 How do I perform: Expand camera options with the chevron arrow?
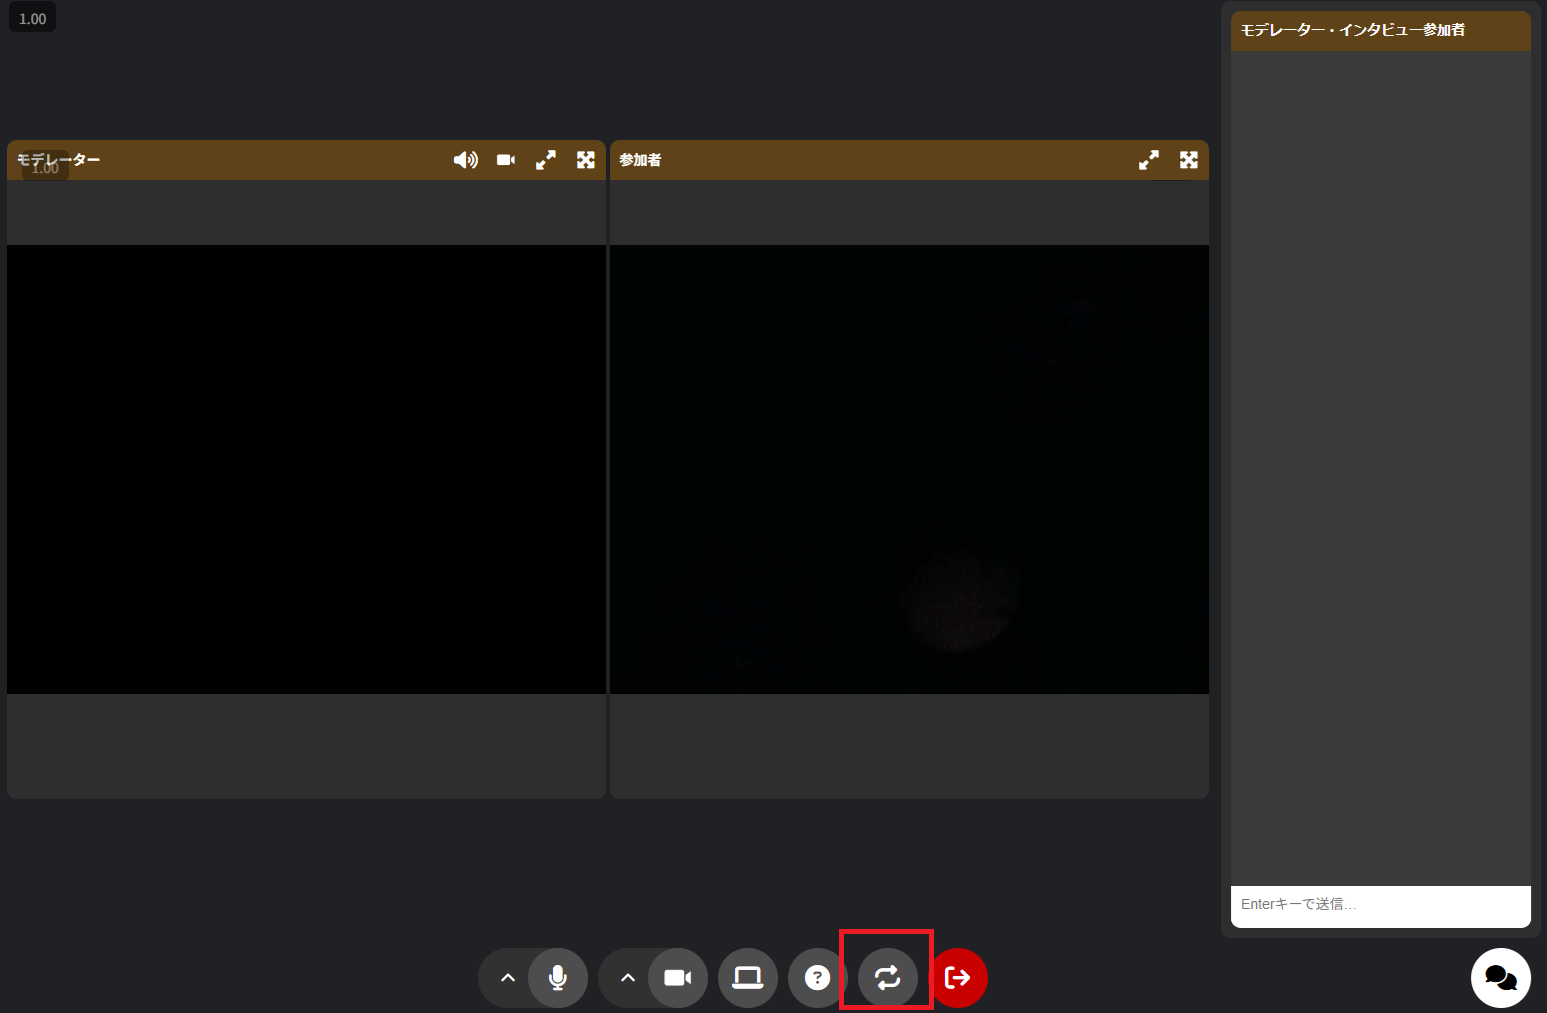[x=628, y=977]
